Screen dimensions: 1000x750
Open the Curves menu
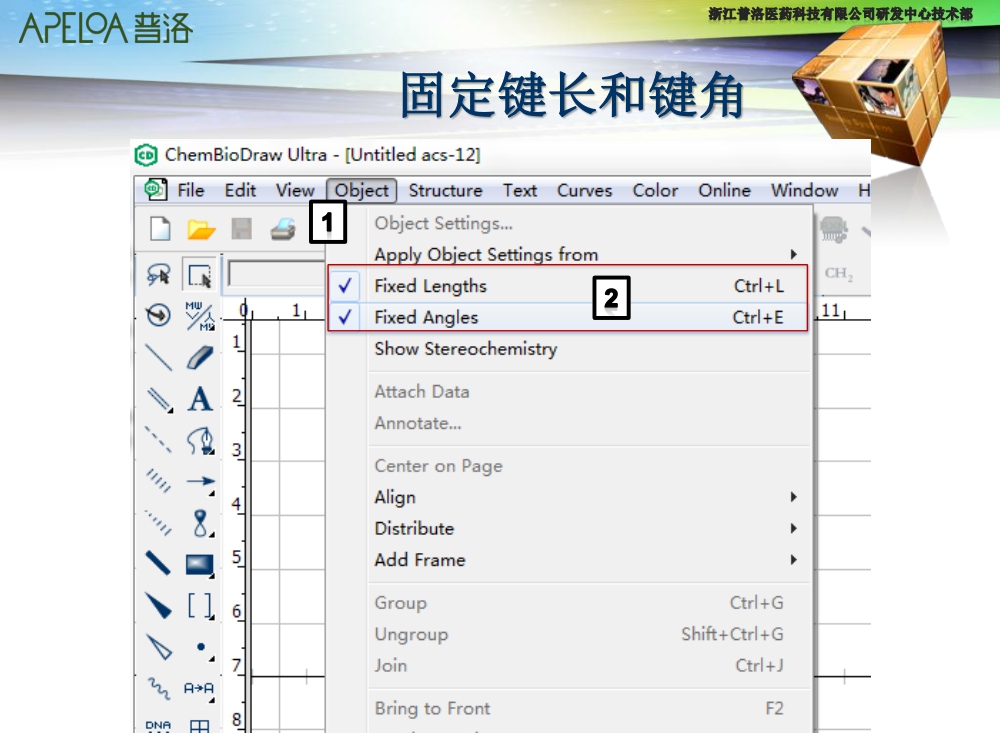point(584,190)
